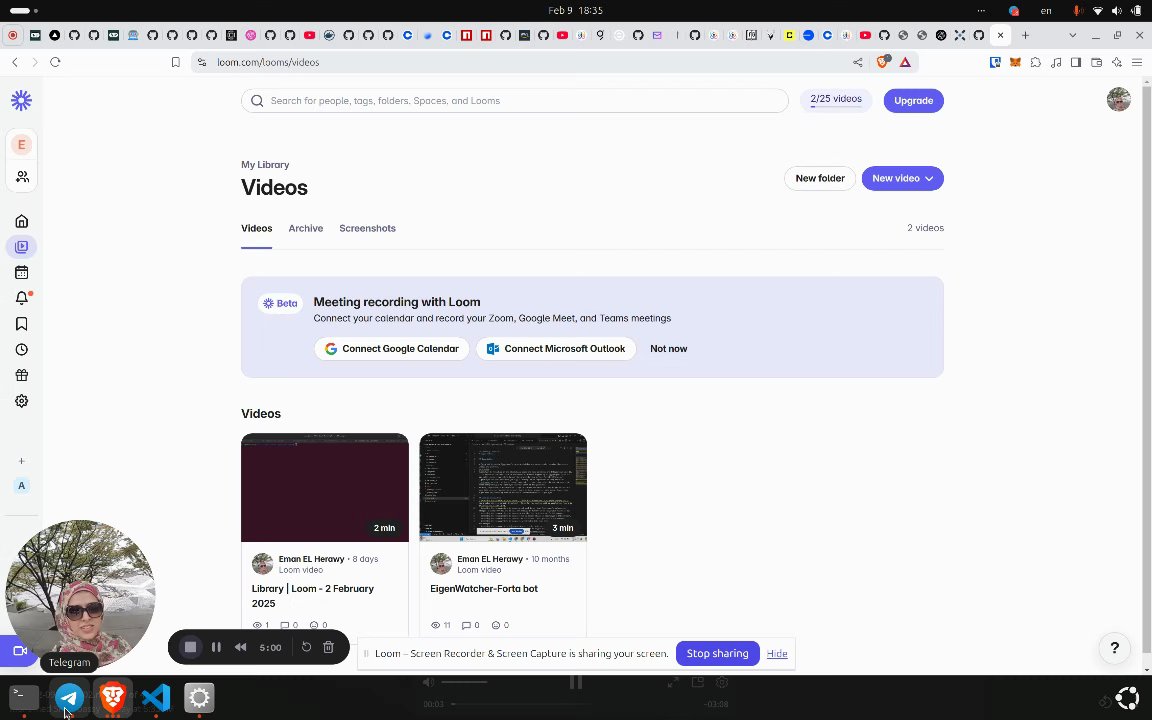This screenshot has height=720, width=1152.
Task: Open Terminal from the dock
Action: 24,696
